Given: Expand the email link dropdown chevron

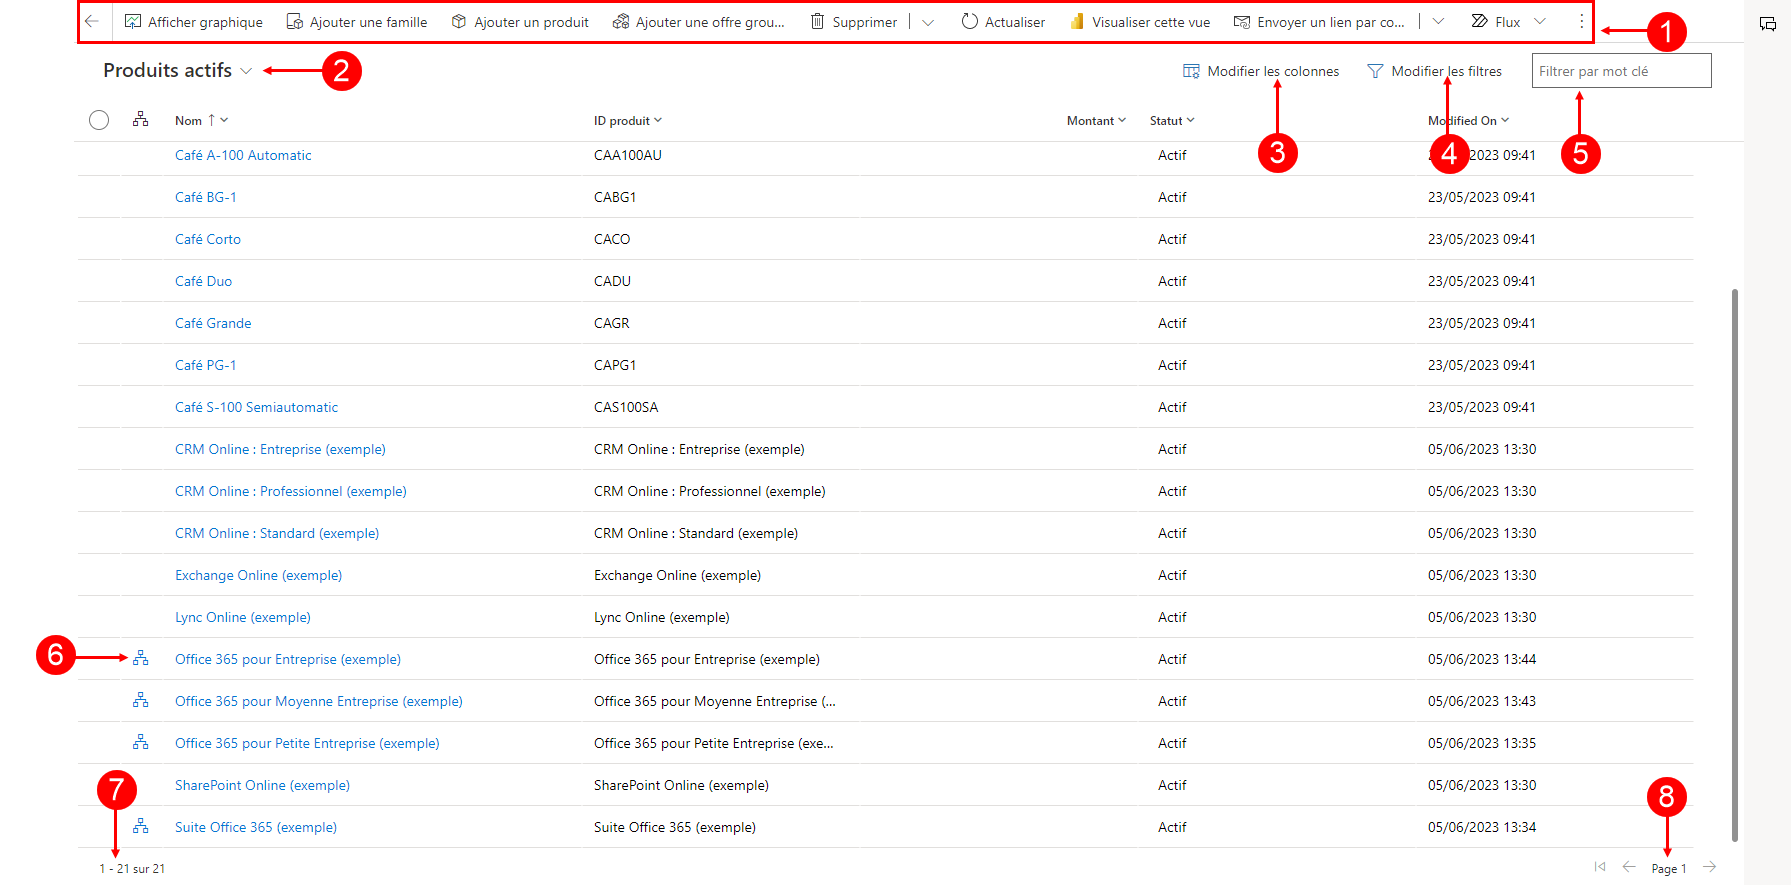Looking at the screenshot, I should pyautogui.click(x=1438, y=22).
